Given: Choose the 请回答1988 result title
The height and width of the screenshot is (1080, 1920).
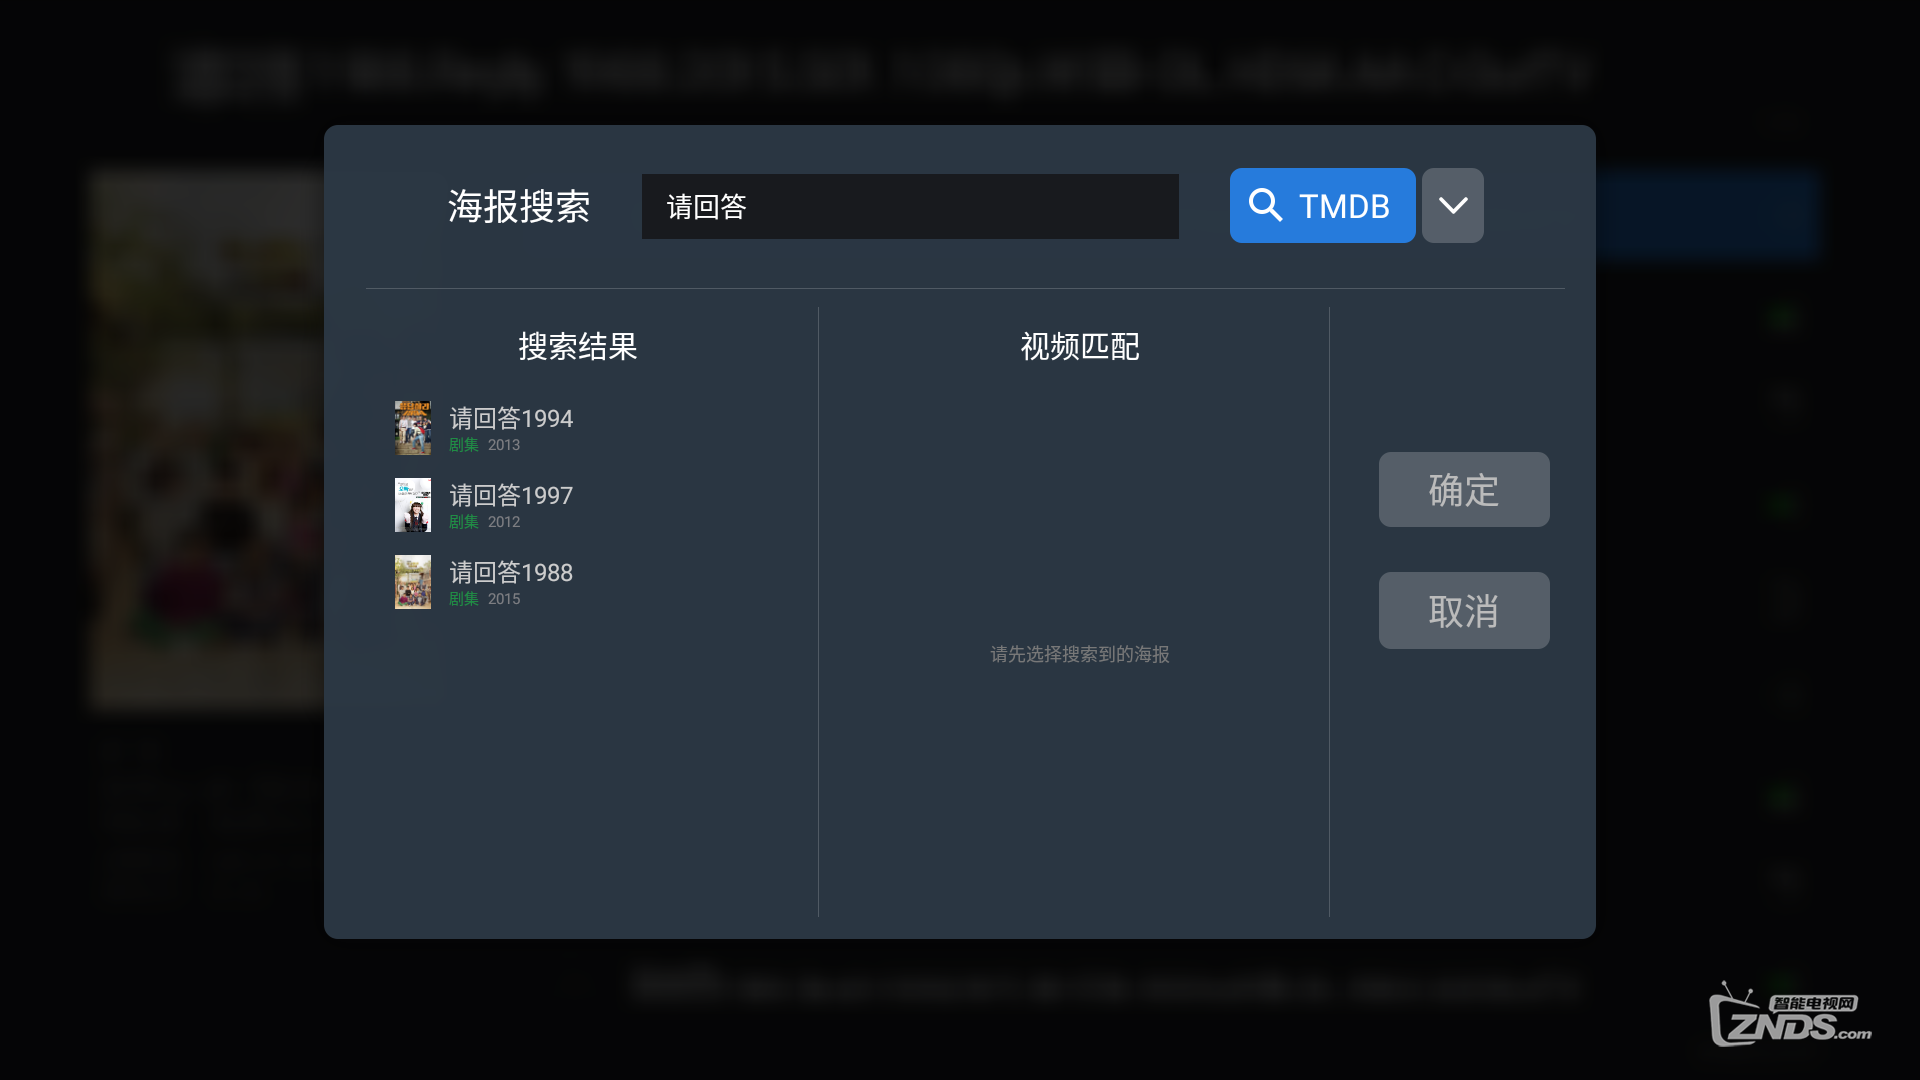Looking at the screenshot, I should 510,572.
